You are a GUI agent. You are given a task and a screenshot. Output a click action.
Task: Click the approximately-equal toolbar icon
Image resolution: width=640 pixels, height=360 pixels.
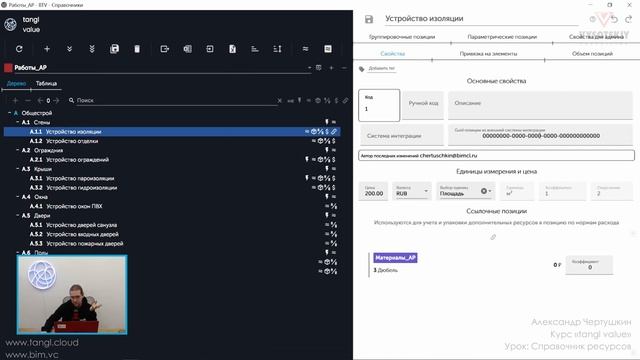305,49
